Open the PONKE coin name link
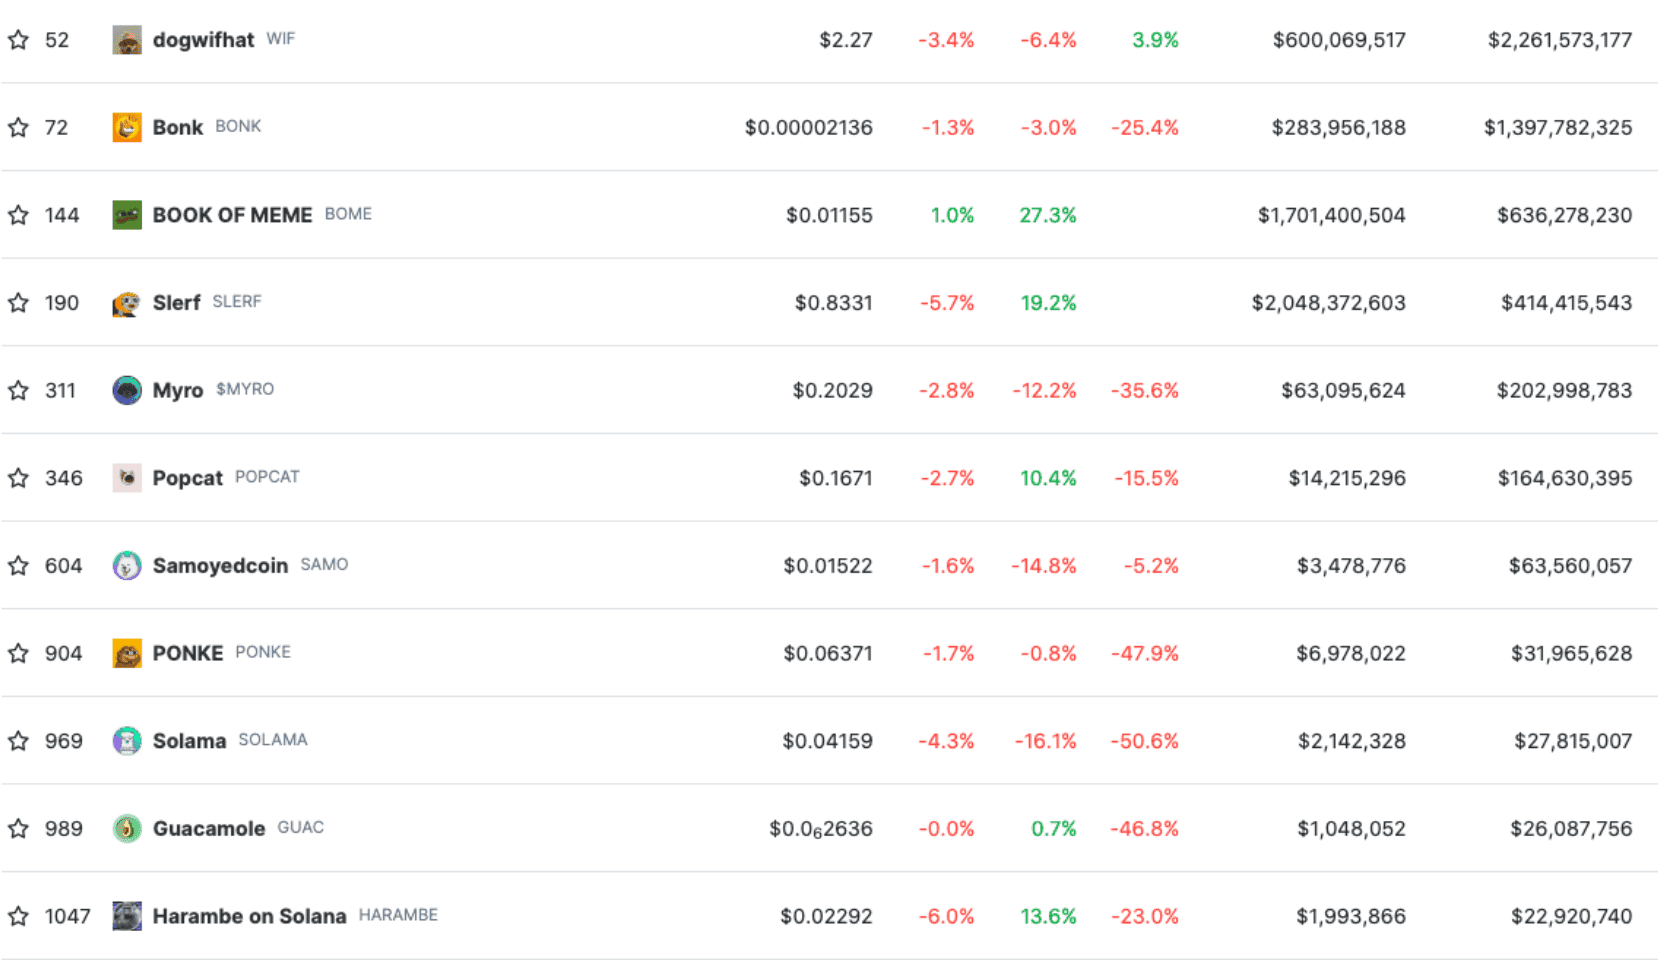 (187, 653)
